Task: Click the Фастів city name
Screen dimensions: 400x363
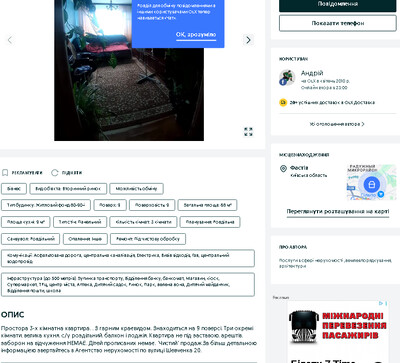Action: tap(299, 168)
